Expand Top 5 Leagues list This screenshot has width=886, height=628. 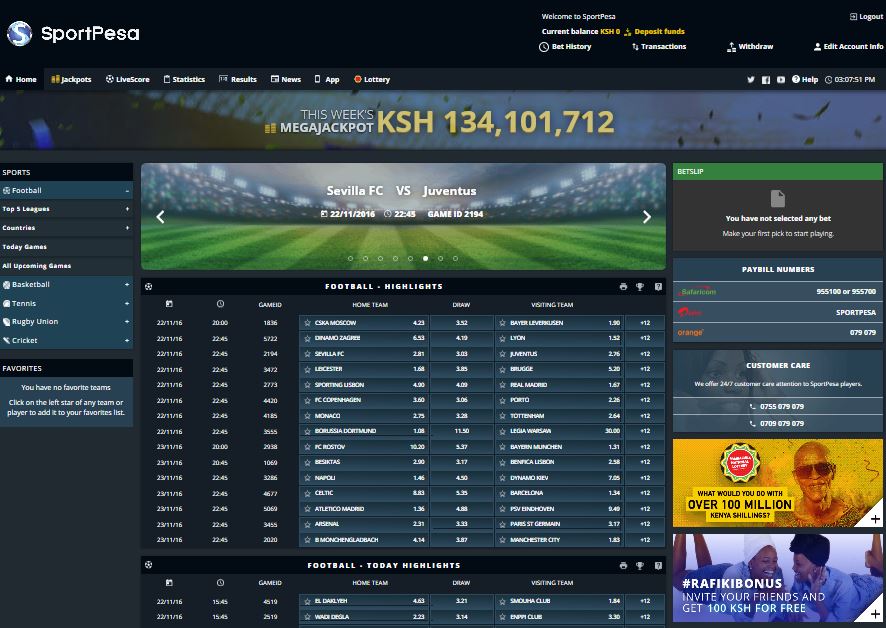(127, 209)
